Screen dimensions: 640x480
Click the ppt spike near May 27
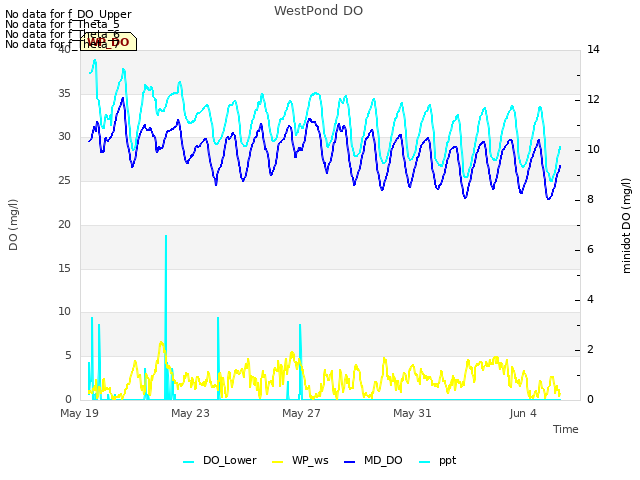300,362
